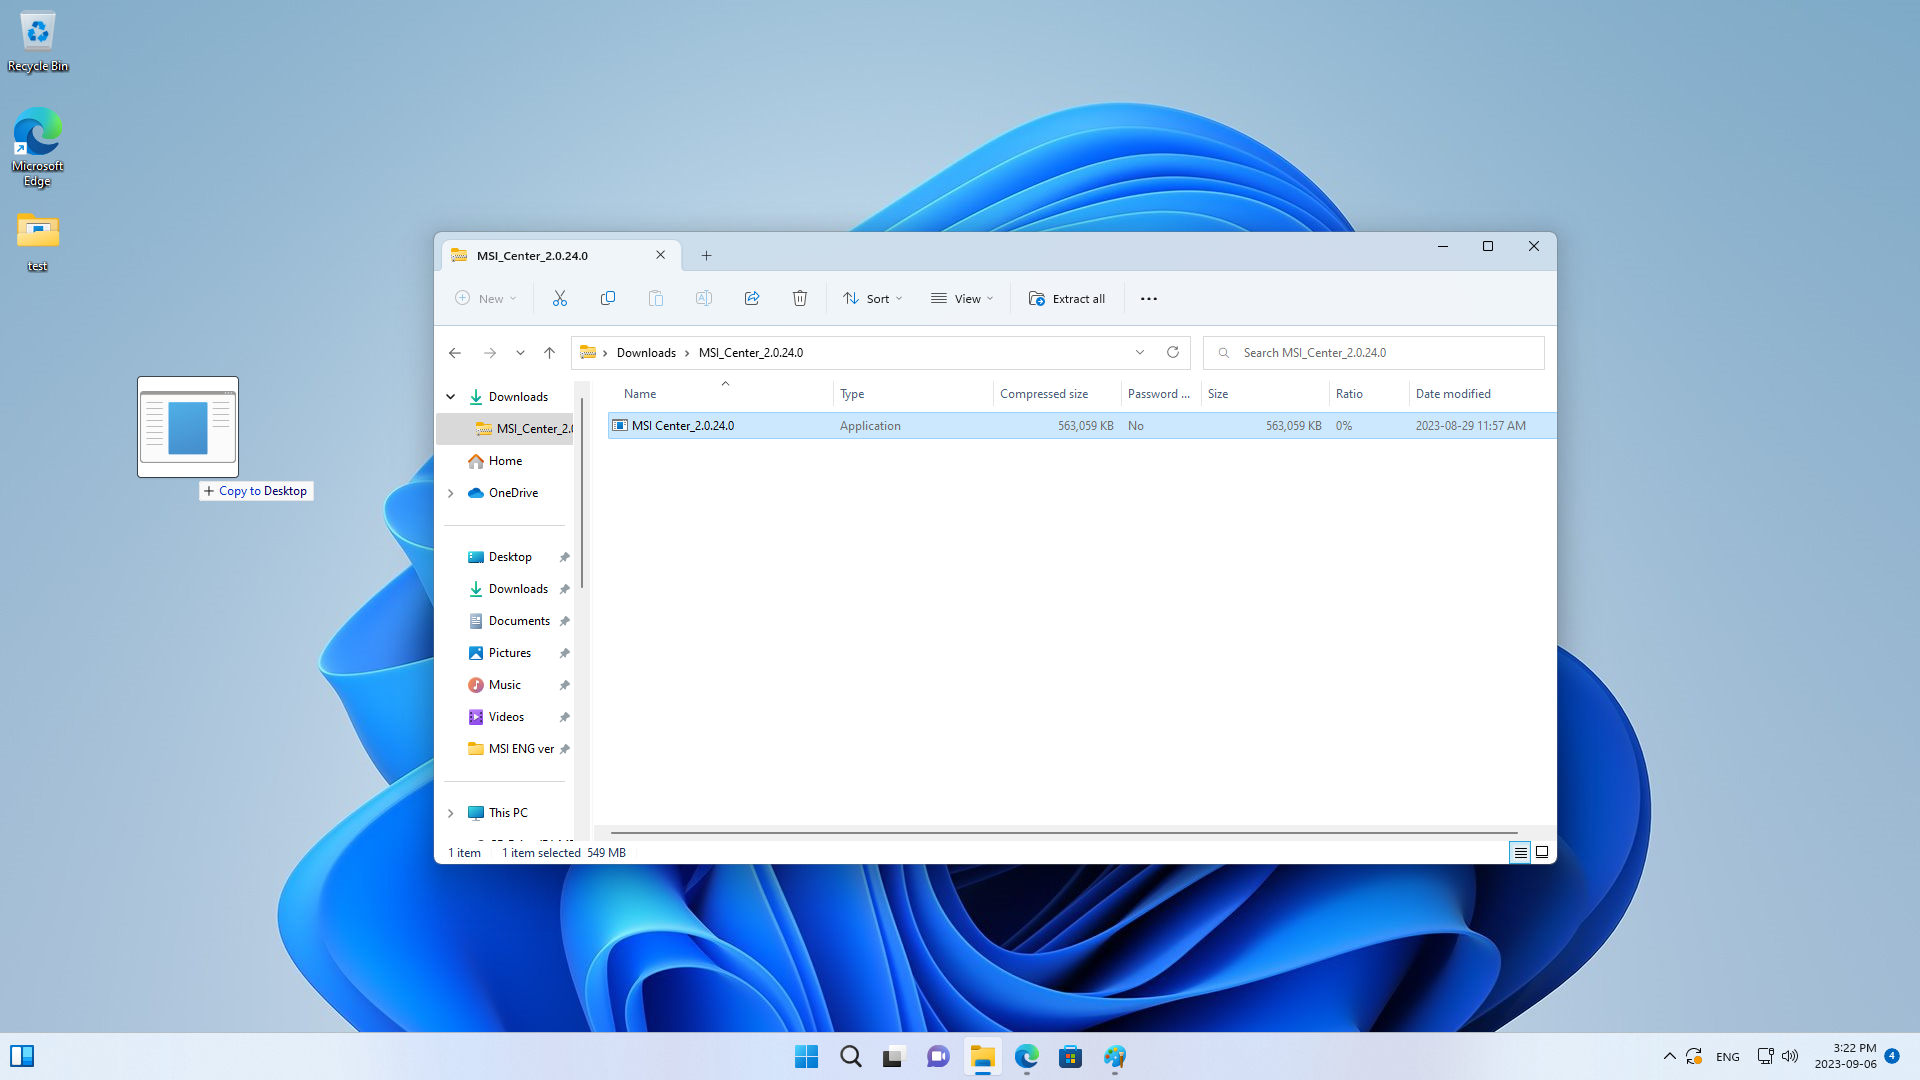
Task: Select the Share icon in toolbar
Action: pyautogui.click(x=752, y=298)
